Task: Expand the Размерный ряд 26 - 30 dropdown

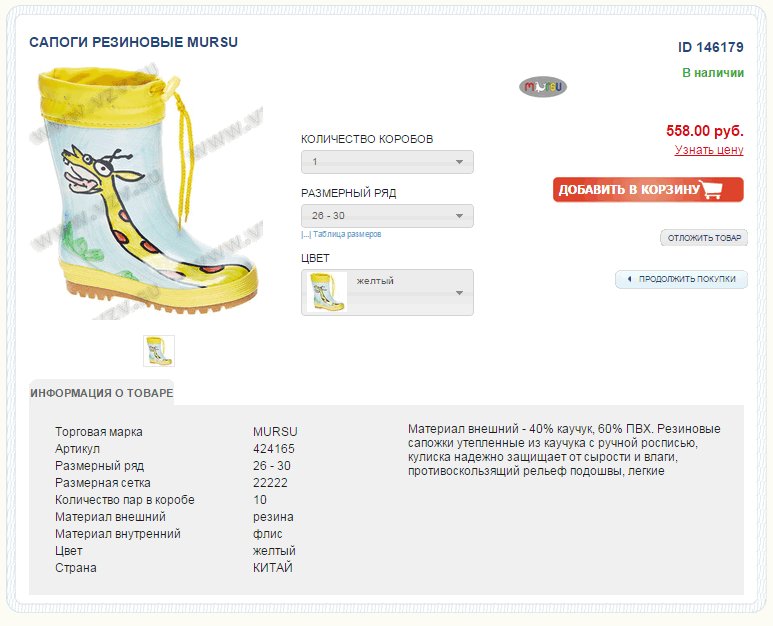Action: (387, 216)
